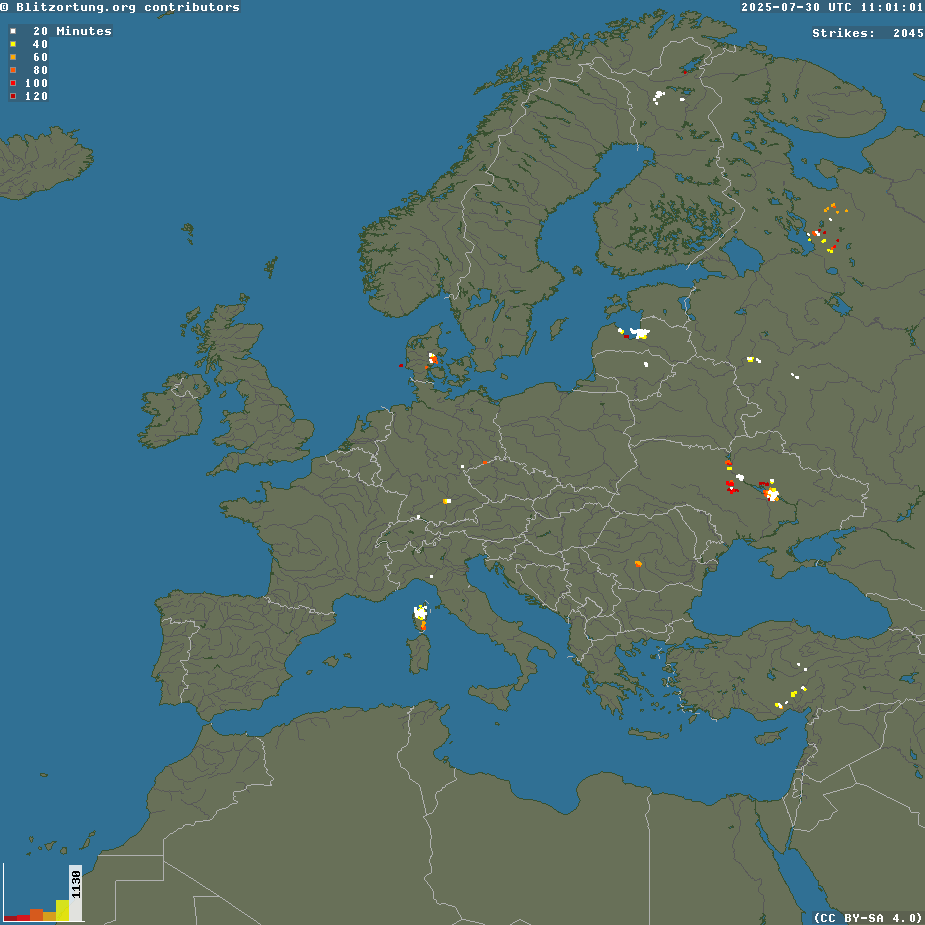Click the "Blitzortung.org contributors" credit text
Viewport: 925px width, 925px height.
127,7
